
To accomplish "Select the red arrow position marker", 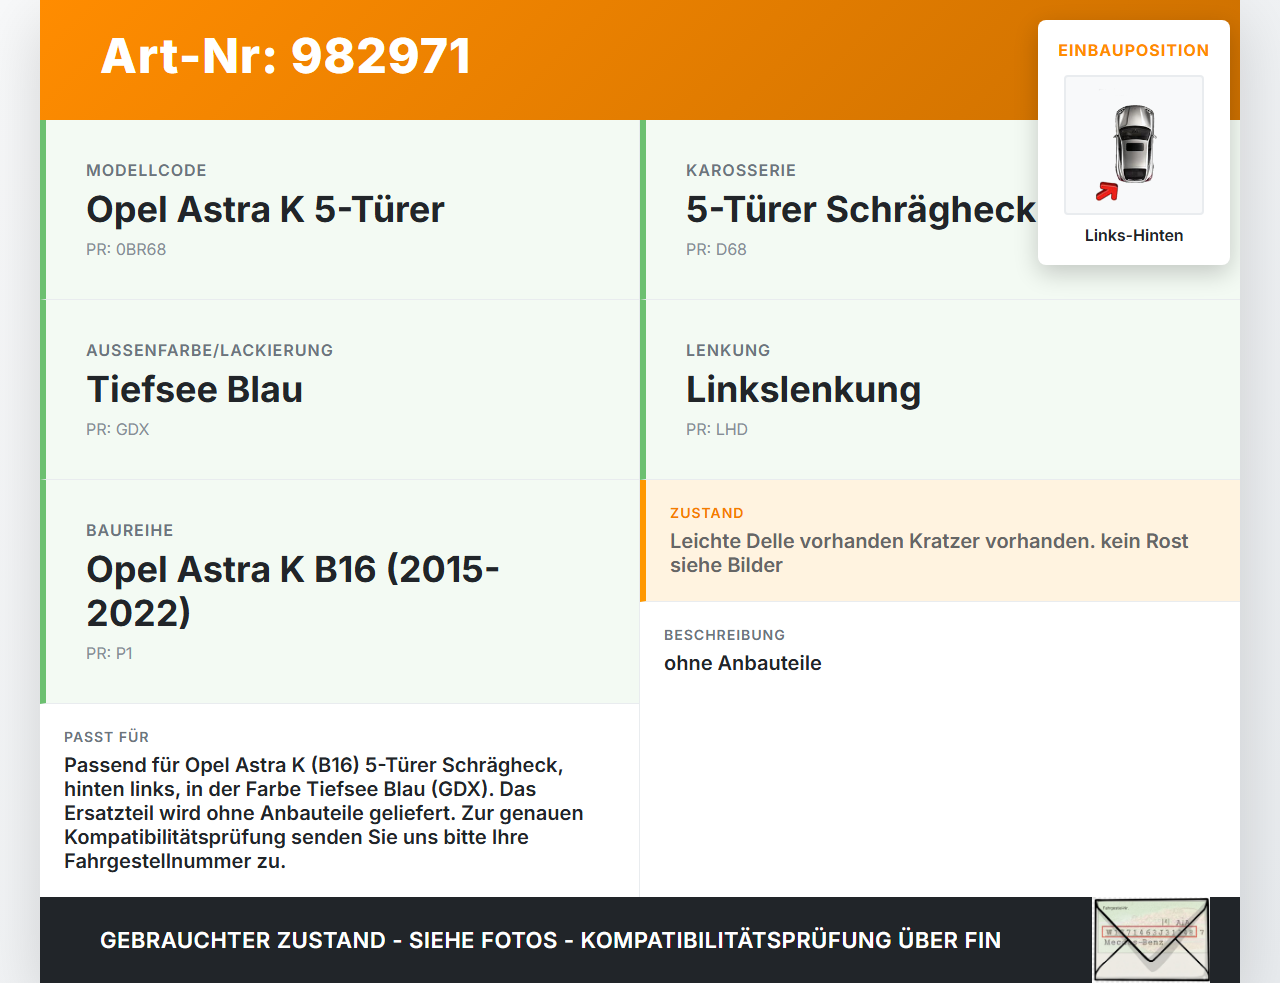I will click(x=1105, y=192).
